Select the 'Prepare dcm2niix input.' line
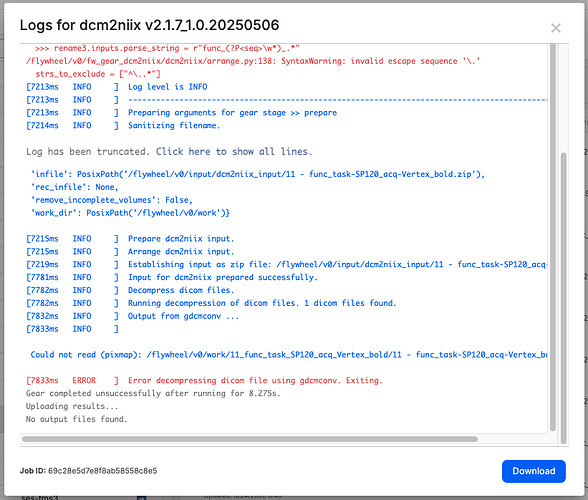The height and width of the screenshot is (500, 588). click(130, 239)
